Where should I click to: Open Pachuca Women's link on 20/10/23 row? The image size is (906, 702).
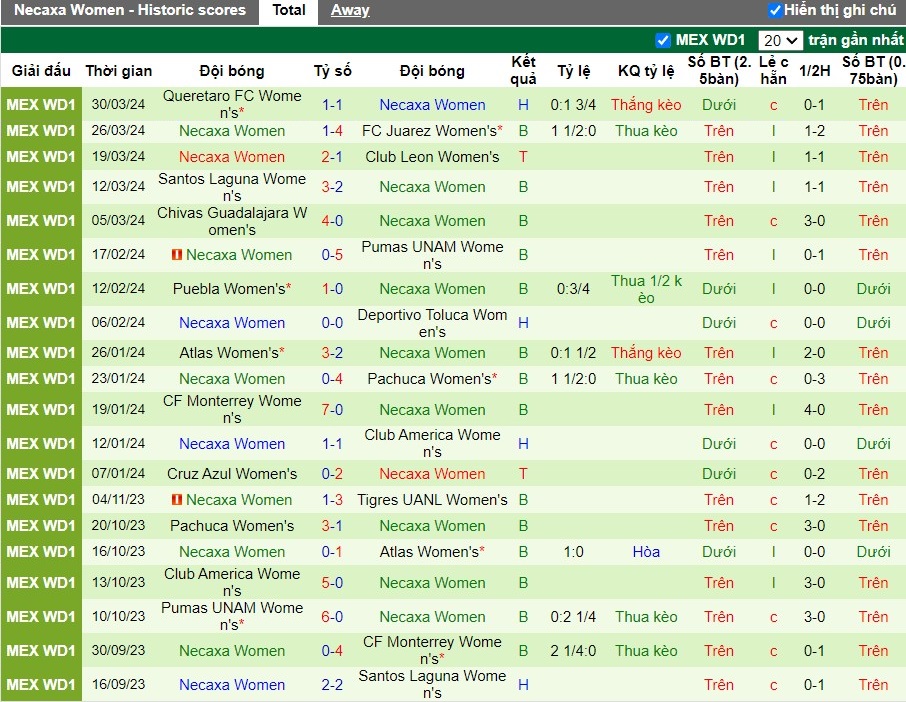point(232,526)
